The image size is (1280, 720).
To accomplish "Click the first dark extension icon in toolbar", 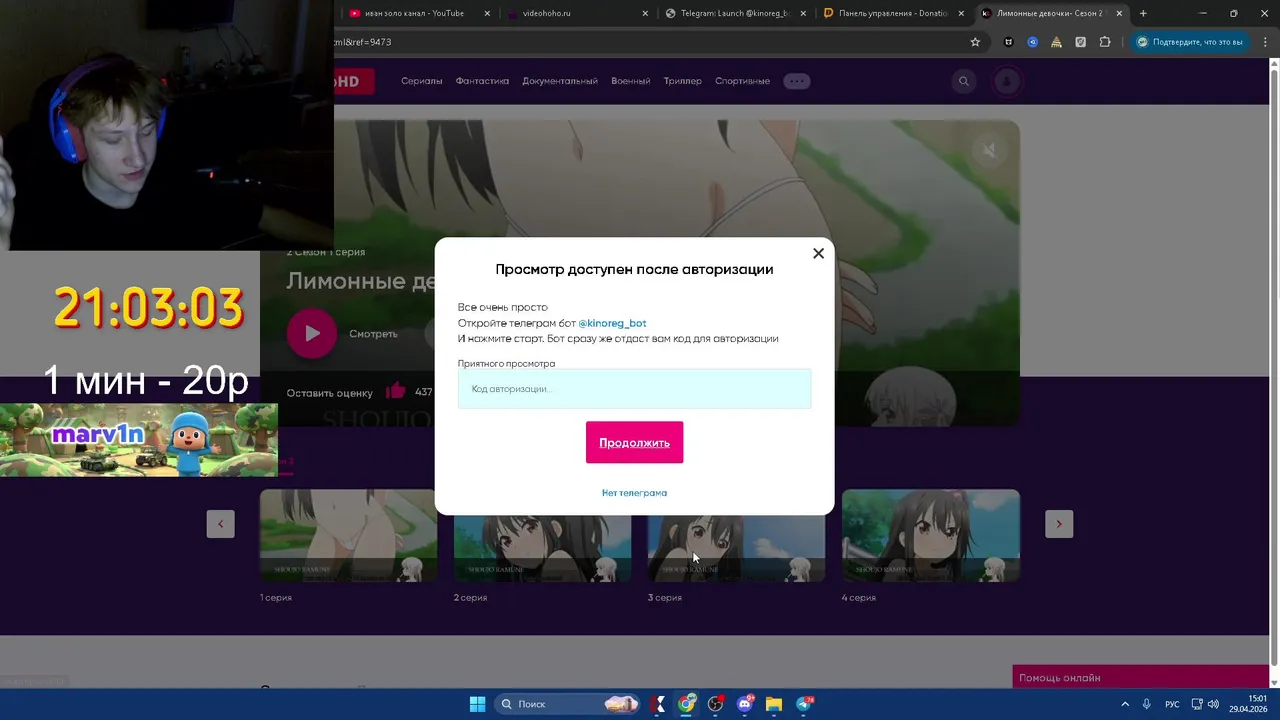I will [x=1008, y=42].
